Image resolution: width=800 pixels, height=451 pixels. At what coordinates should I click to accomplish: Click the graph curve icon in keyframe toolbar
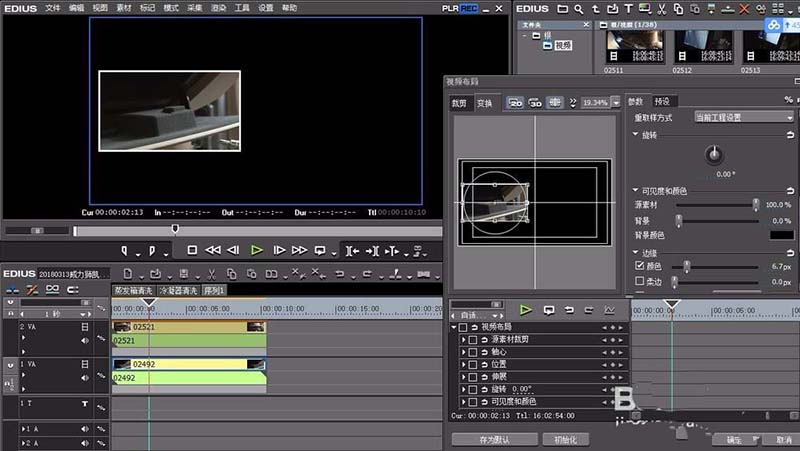pos(609,310)
